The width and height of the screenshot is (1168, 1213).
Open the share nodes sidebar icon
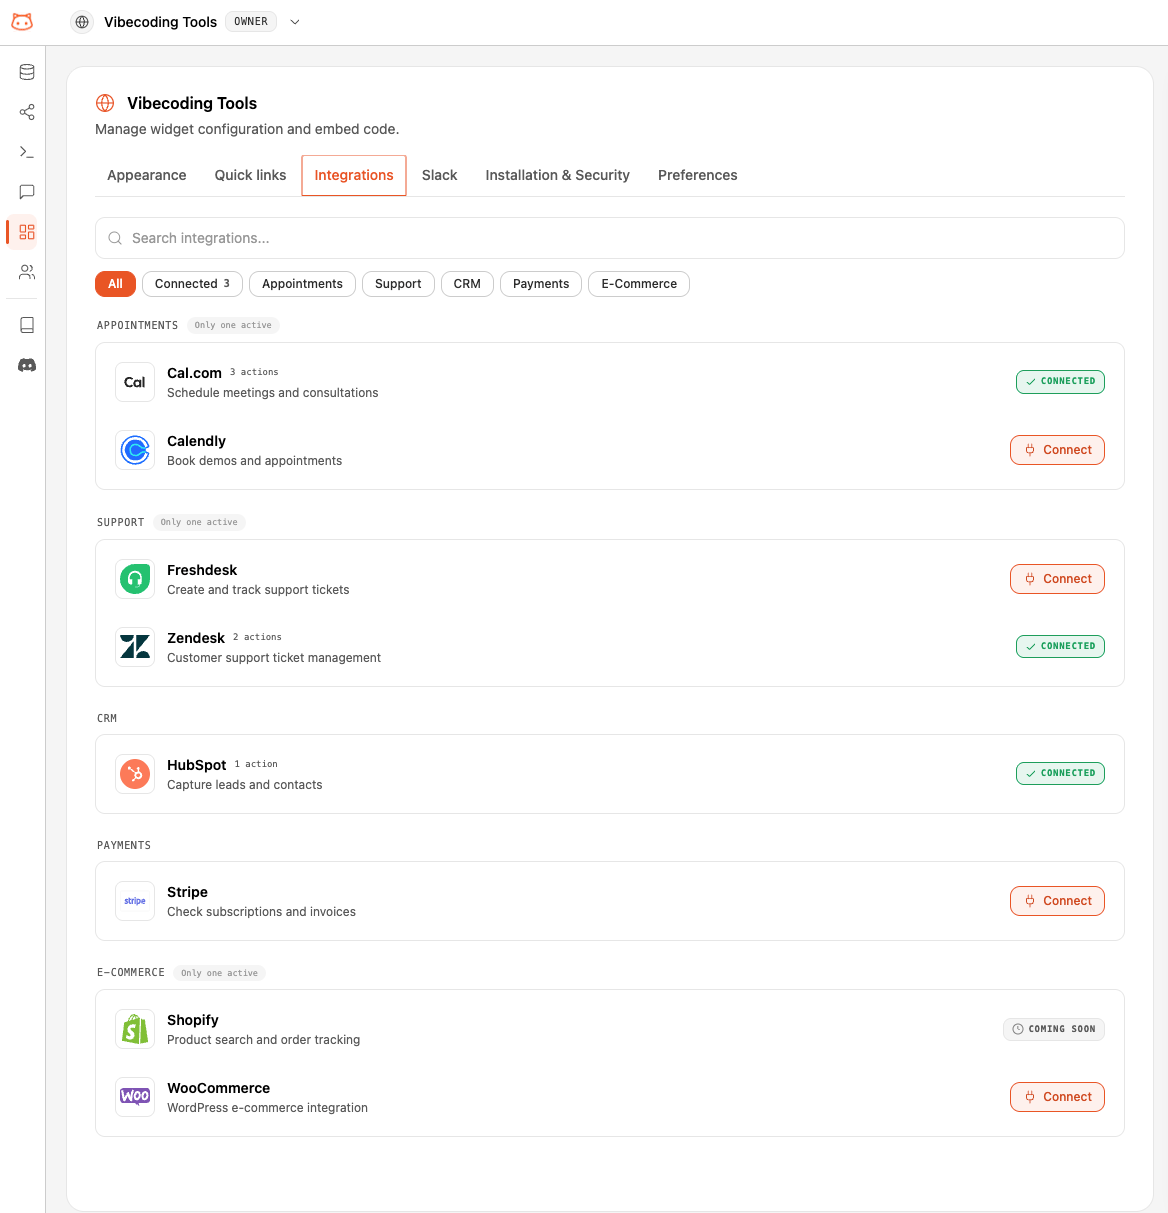(x=27, y=112)
